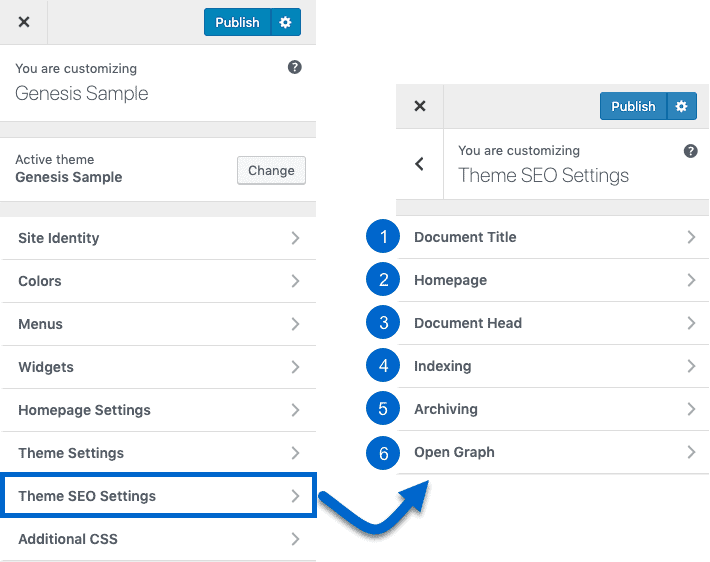Screen dimensions: 710x562
Task: Expand Archiving using its chevron
Action: pyautogui.click(x=691, y=409)
